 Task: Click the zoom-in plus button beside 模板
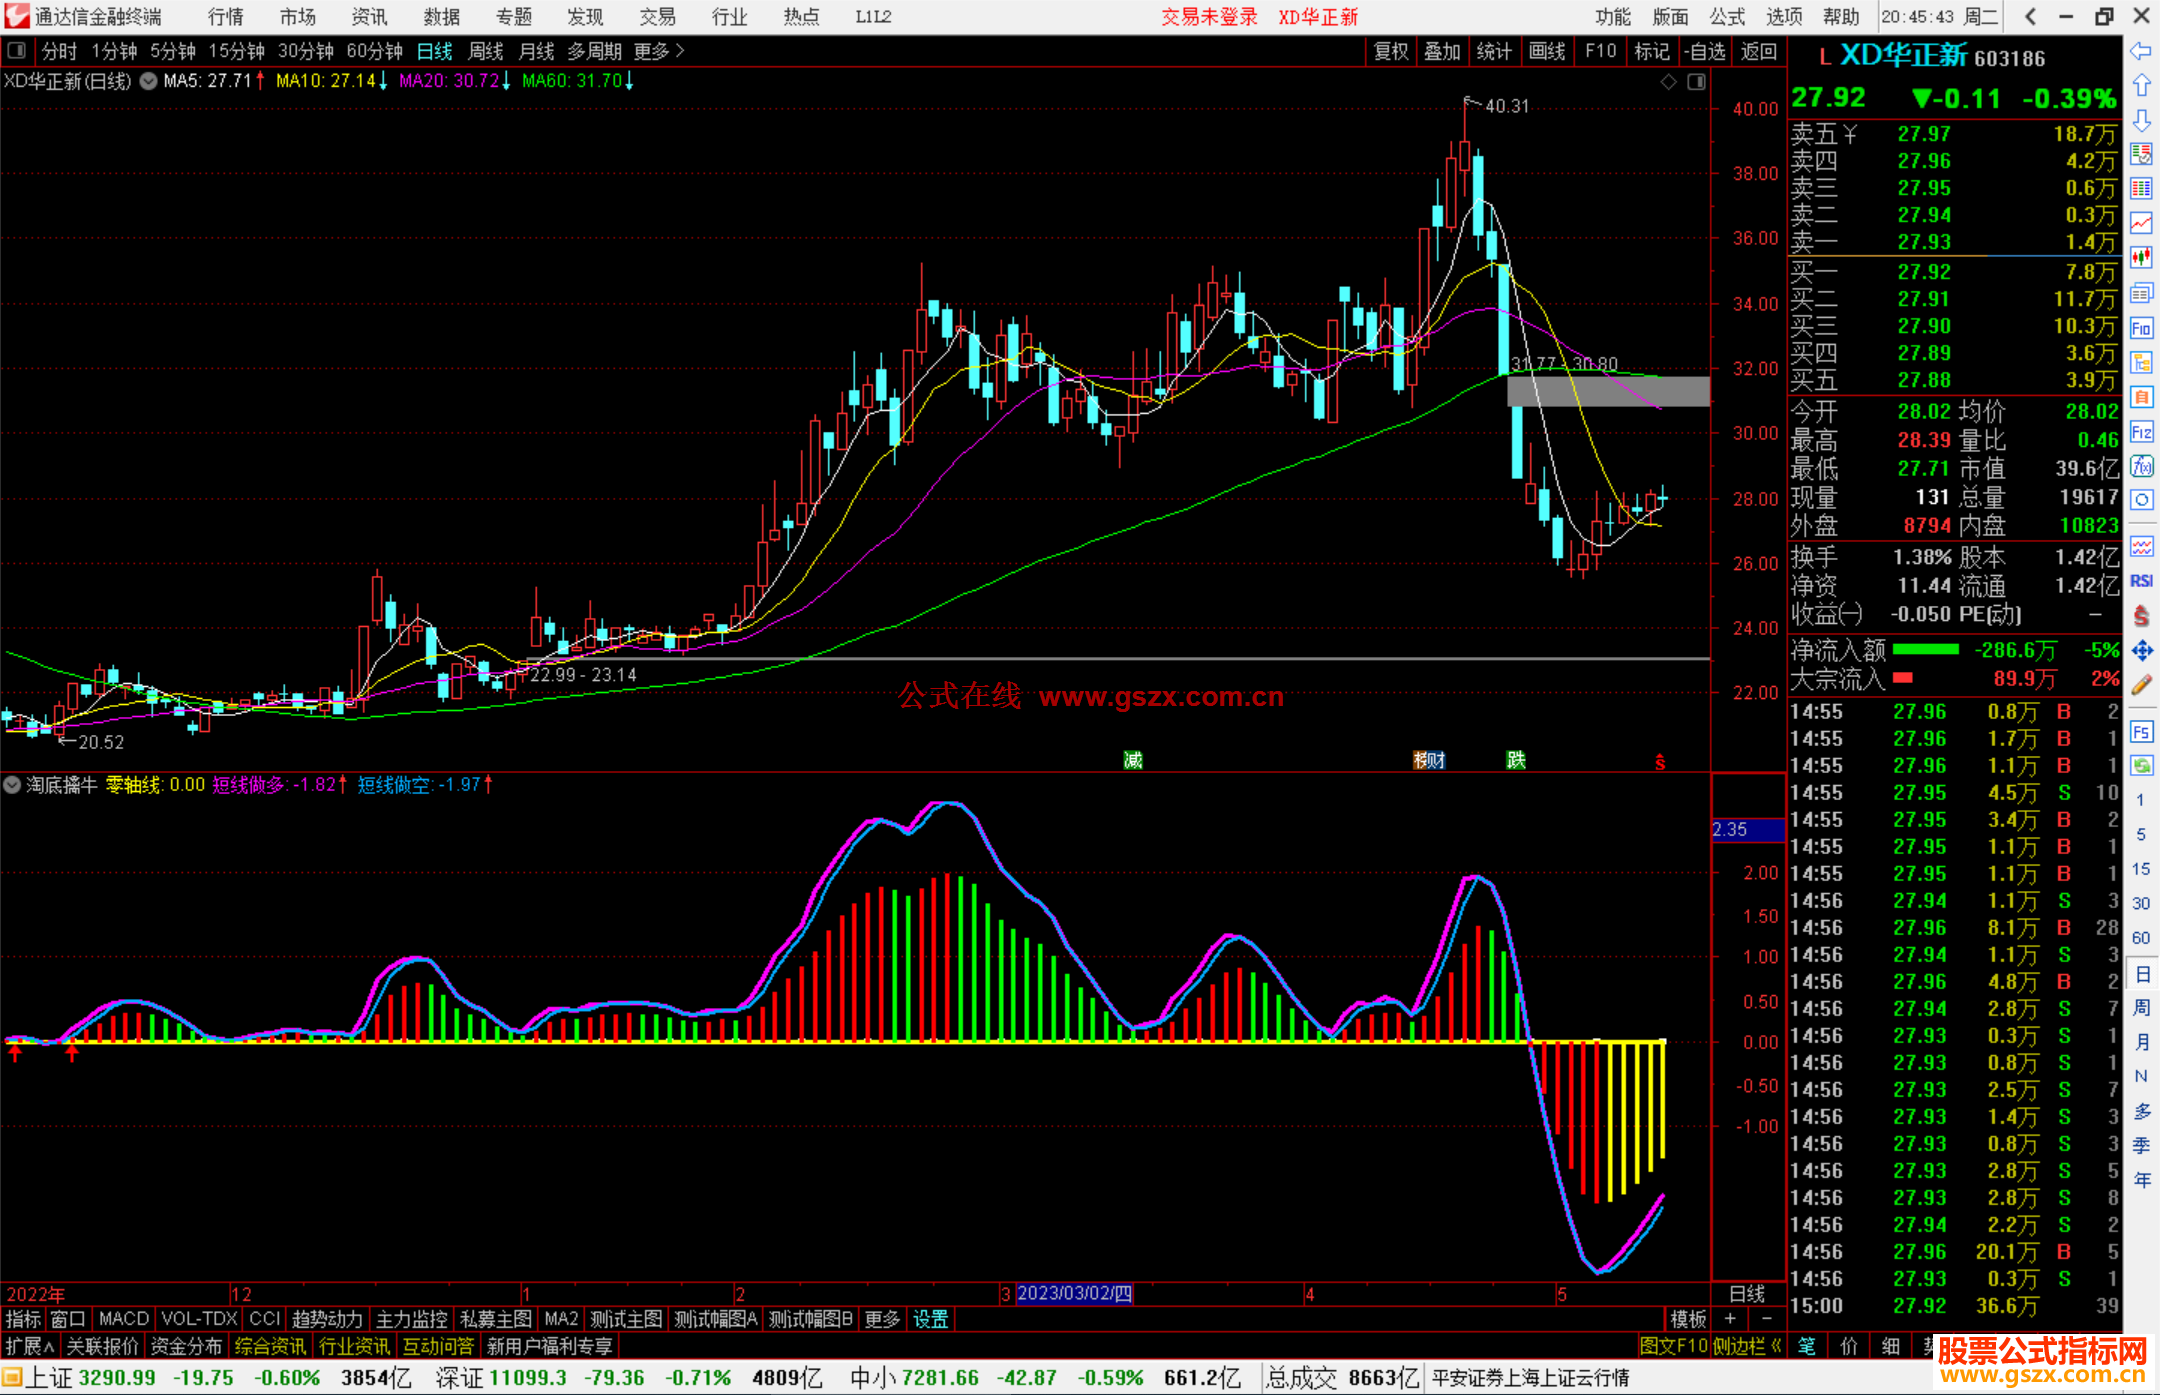pos(1730,1319)
